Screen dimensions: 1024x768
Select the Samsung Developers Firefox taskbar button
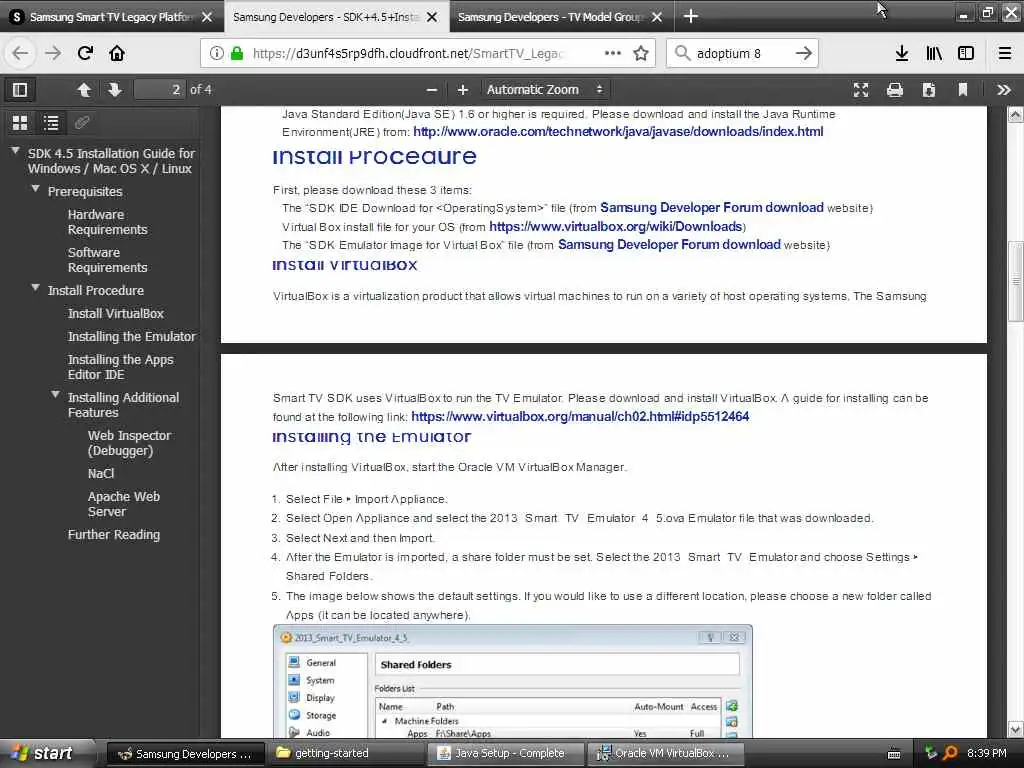tap(186, 753)
